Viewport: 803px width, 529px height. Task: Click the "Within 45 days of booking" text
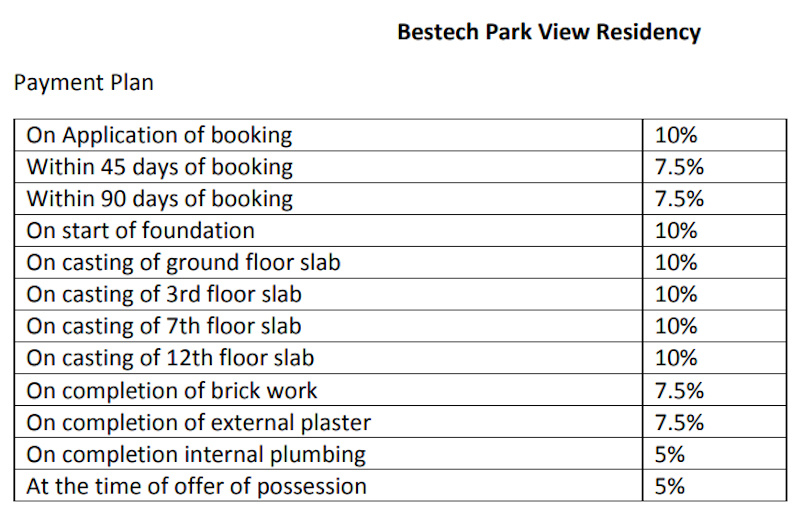click(159, 166)
